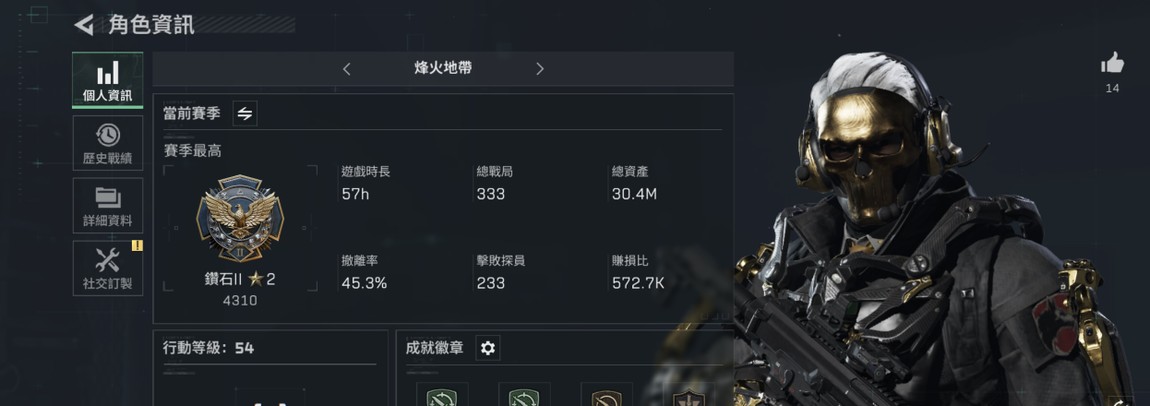The image size is (1150, 406).
Task: Click the yellow alert badge on 社交訂製
Action: pyautogui.click(x=137, y=246)
